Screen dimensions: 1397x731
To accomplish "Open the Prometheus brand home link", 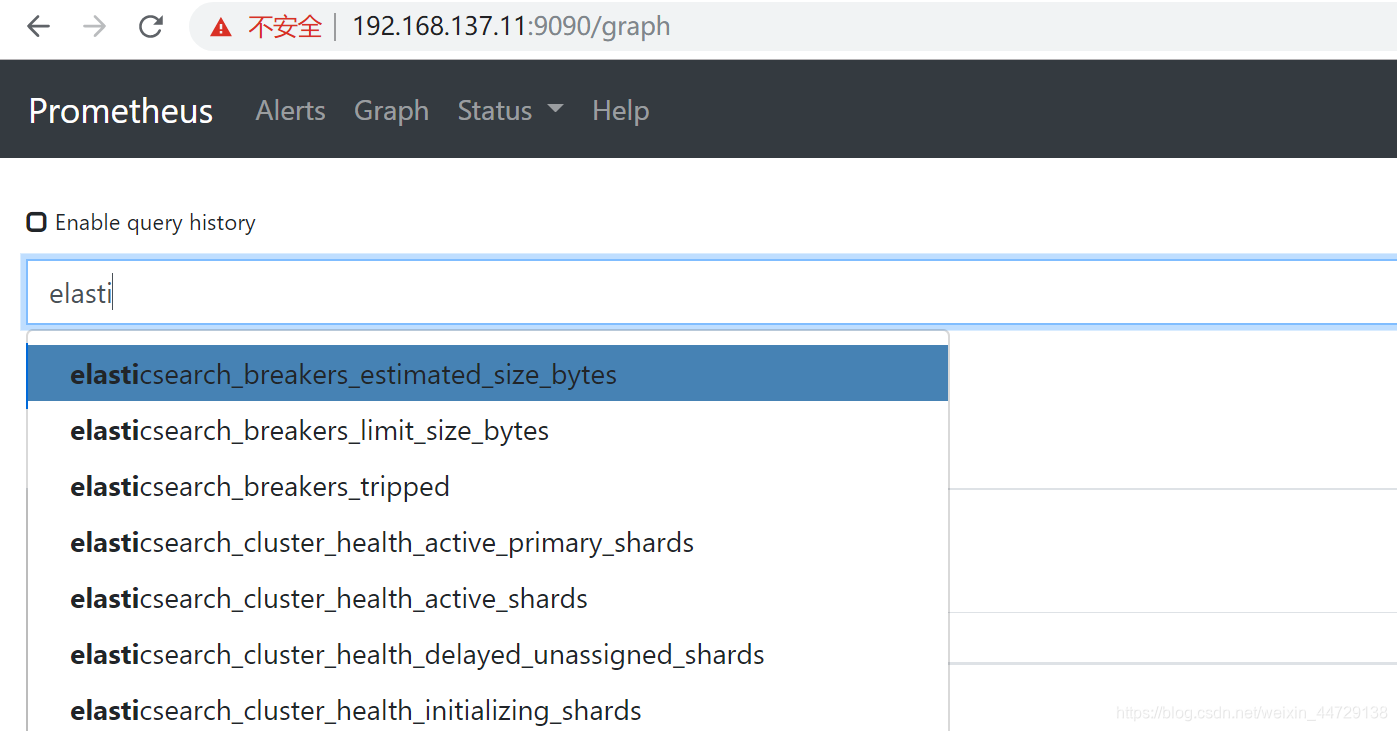I will tap(121, 110).
